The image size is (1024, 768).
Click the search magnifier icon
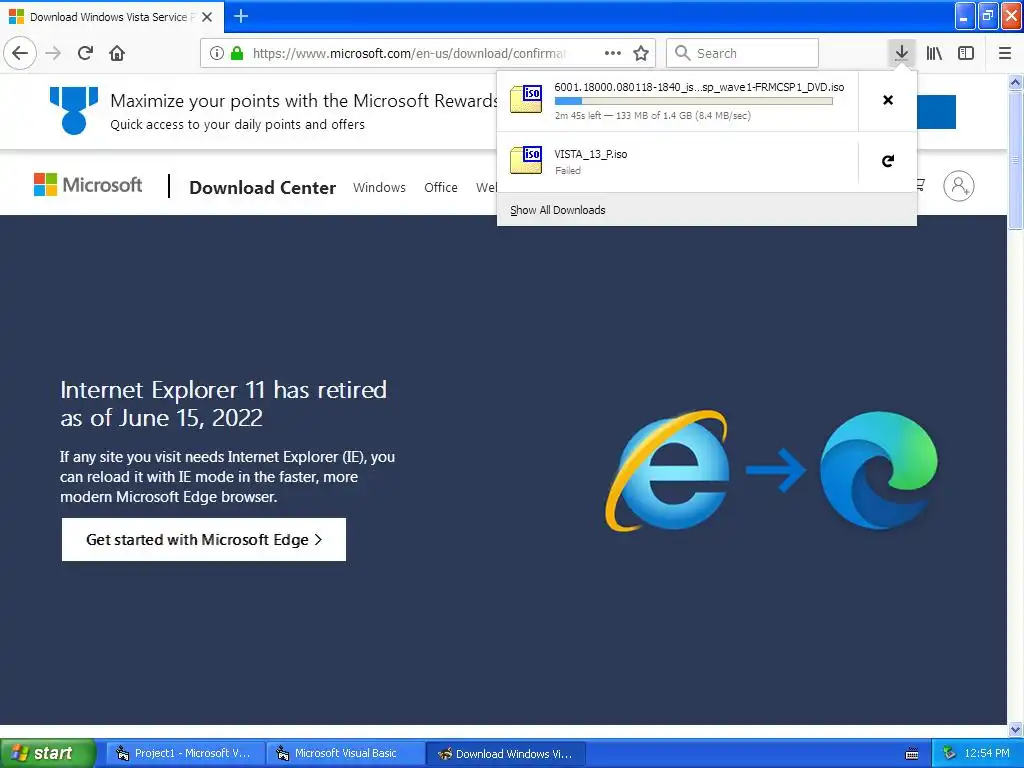click(x=682, y=53)
